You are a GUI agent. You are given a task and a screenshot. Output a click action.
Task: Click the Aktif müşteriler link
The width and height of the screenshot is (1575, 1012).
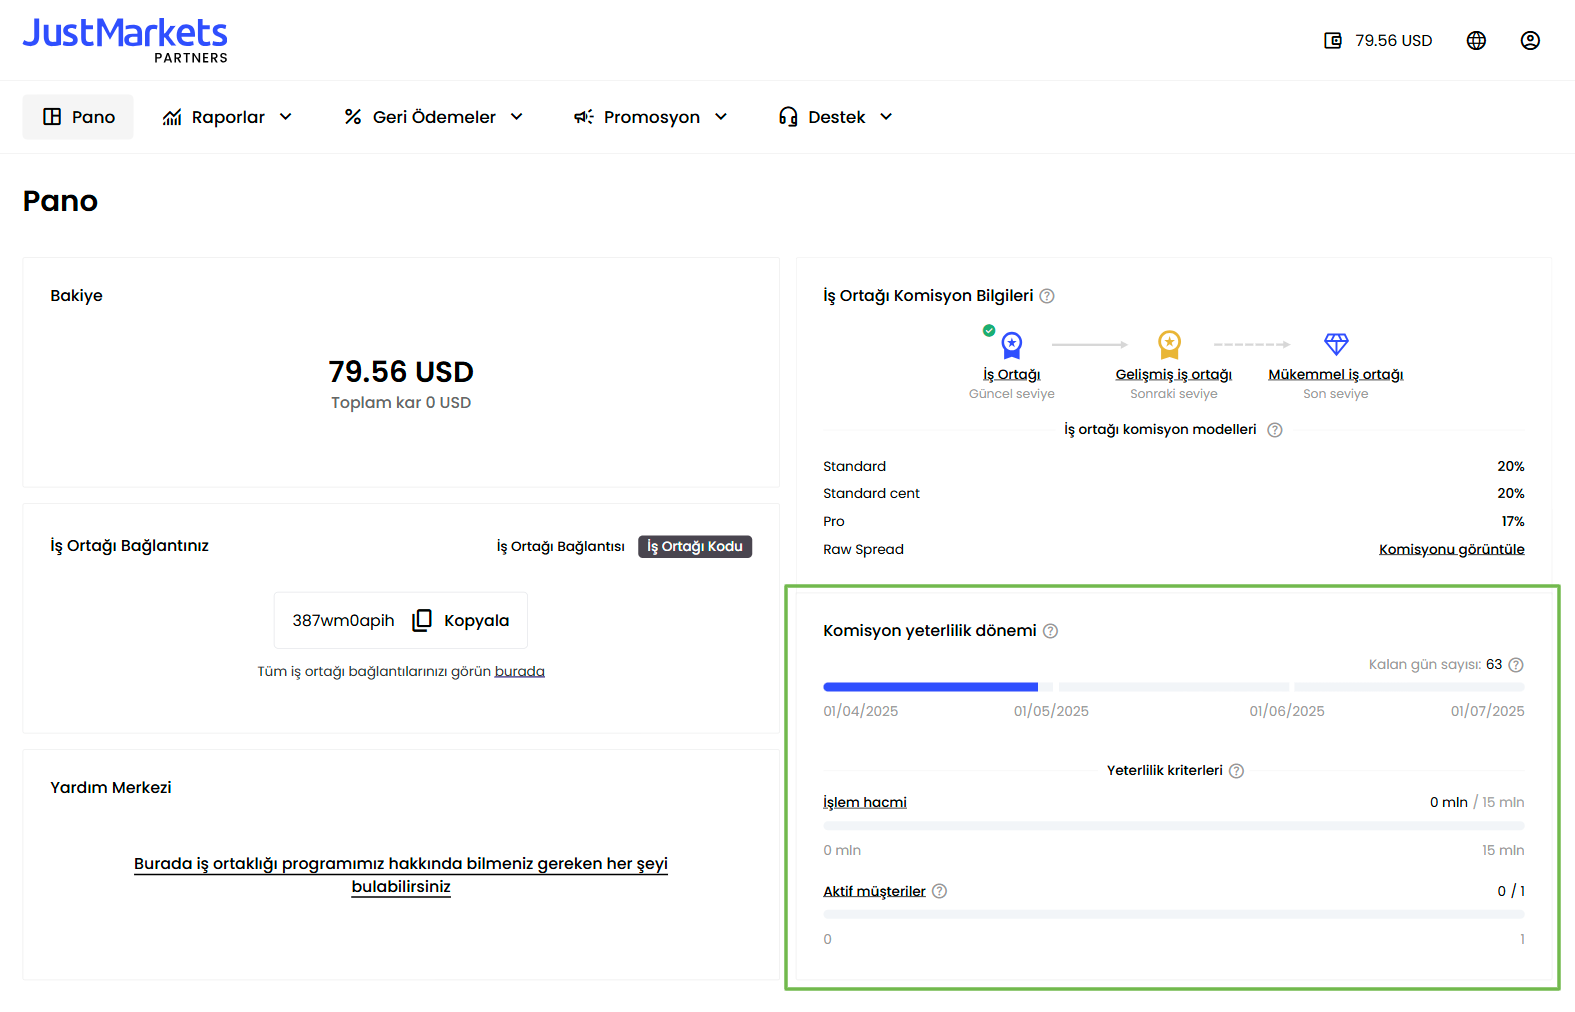874,891
